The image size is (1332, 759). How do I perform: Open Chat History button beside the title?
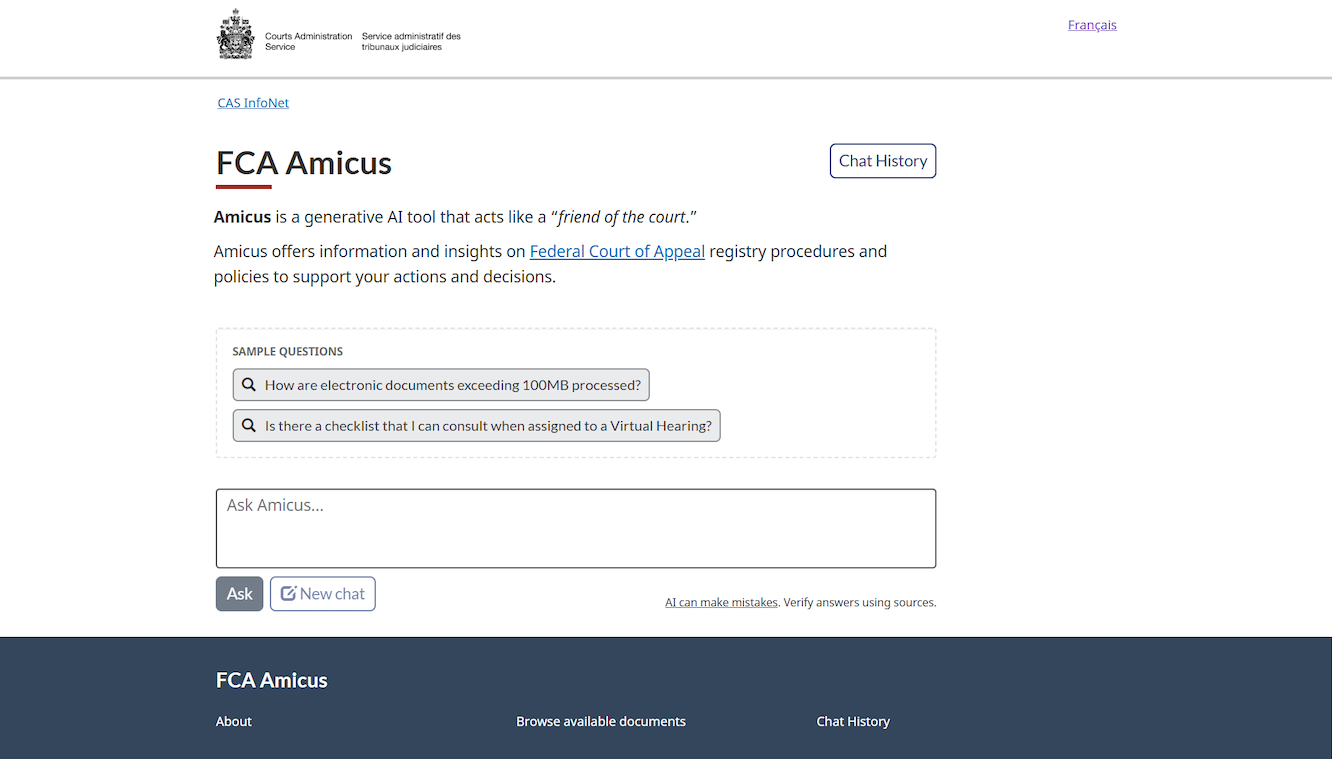(x=882, y=161)
